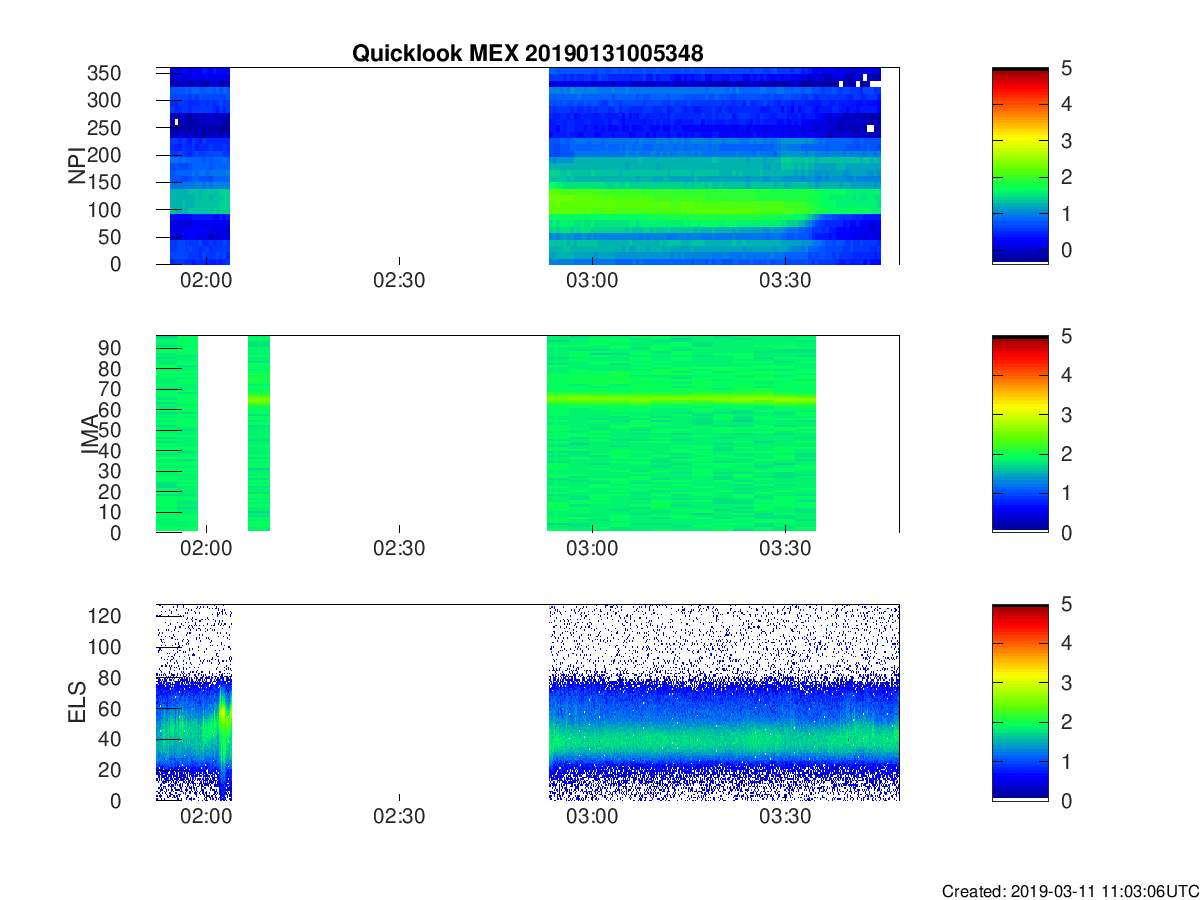Click the "4" label on IMA colorbar

1066,375
